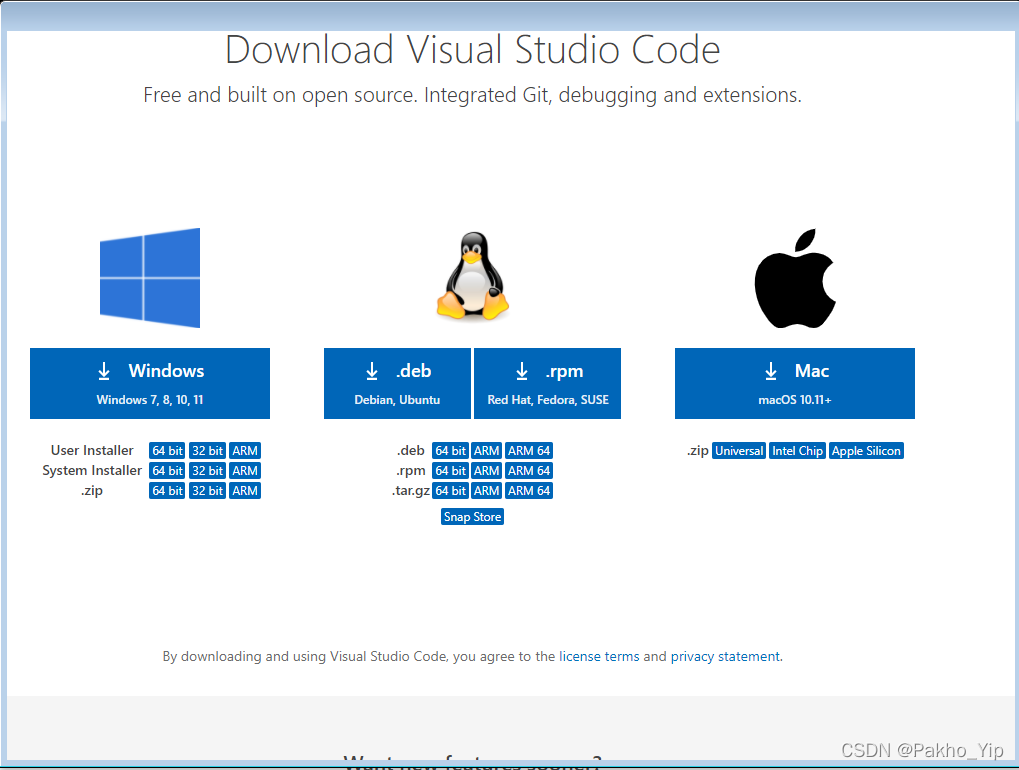This screenshot has width=1019, height=770.
Task: Select User Installer 32 bit
Action: click(x=207, y=451)
